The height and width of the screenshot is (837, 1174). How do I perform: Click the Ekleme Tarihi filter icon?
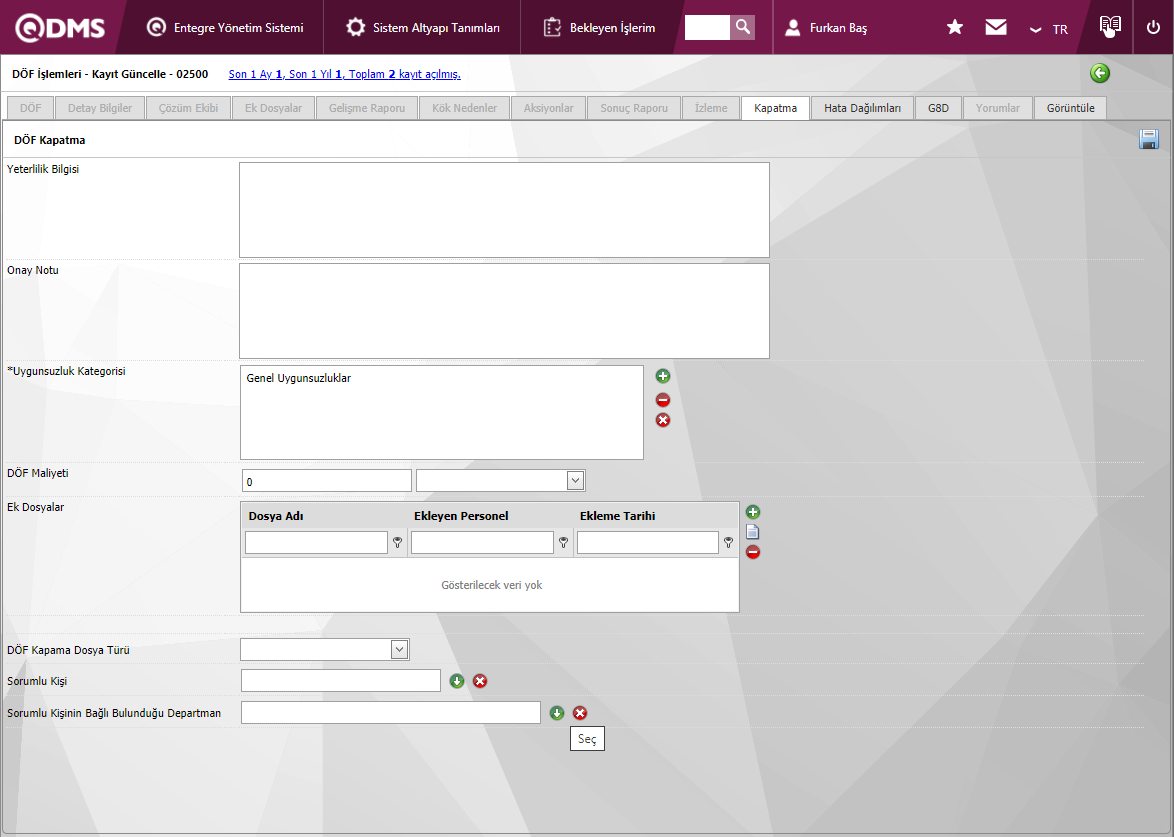(728, 542)
